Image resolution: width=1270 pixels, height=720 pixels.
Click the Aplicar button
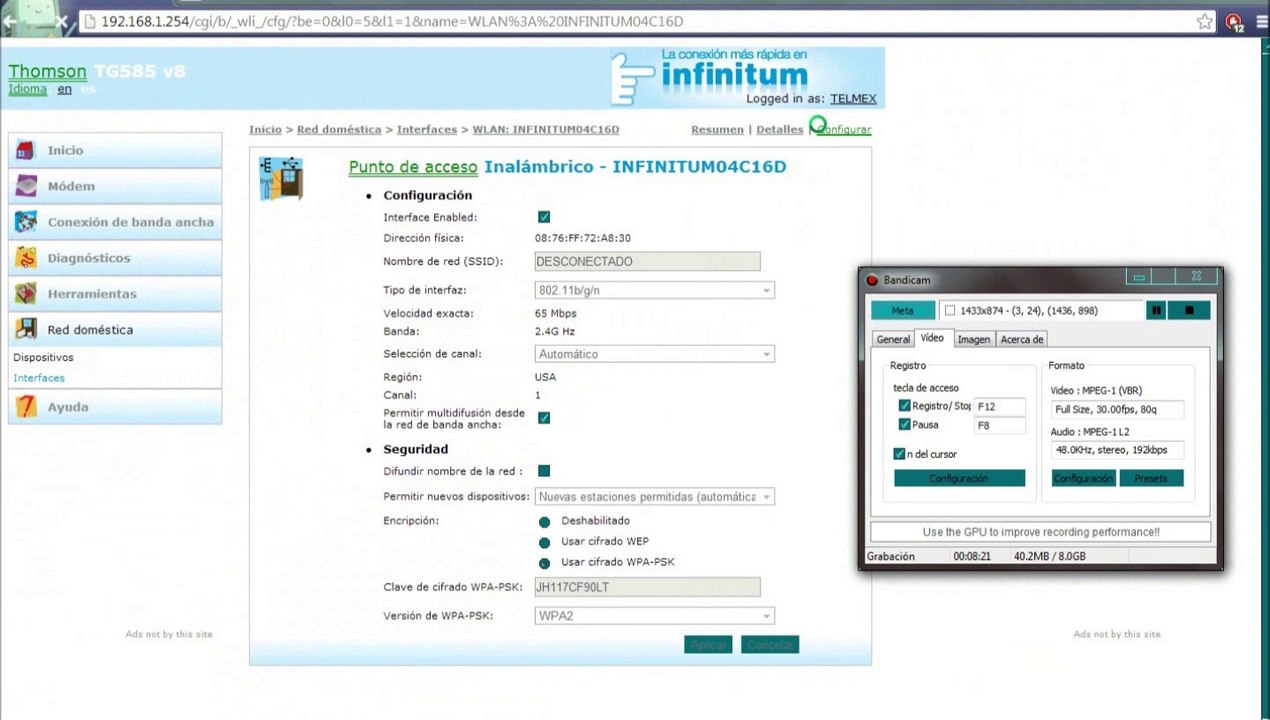pyautogui.click(x=708, y=645)
